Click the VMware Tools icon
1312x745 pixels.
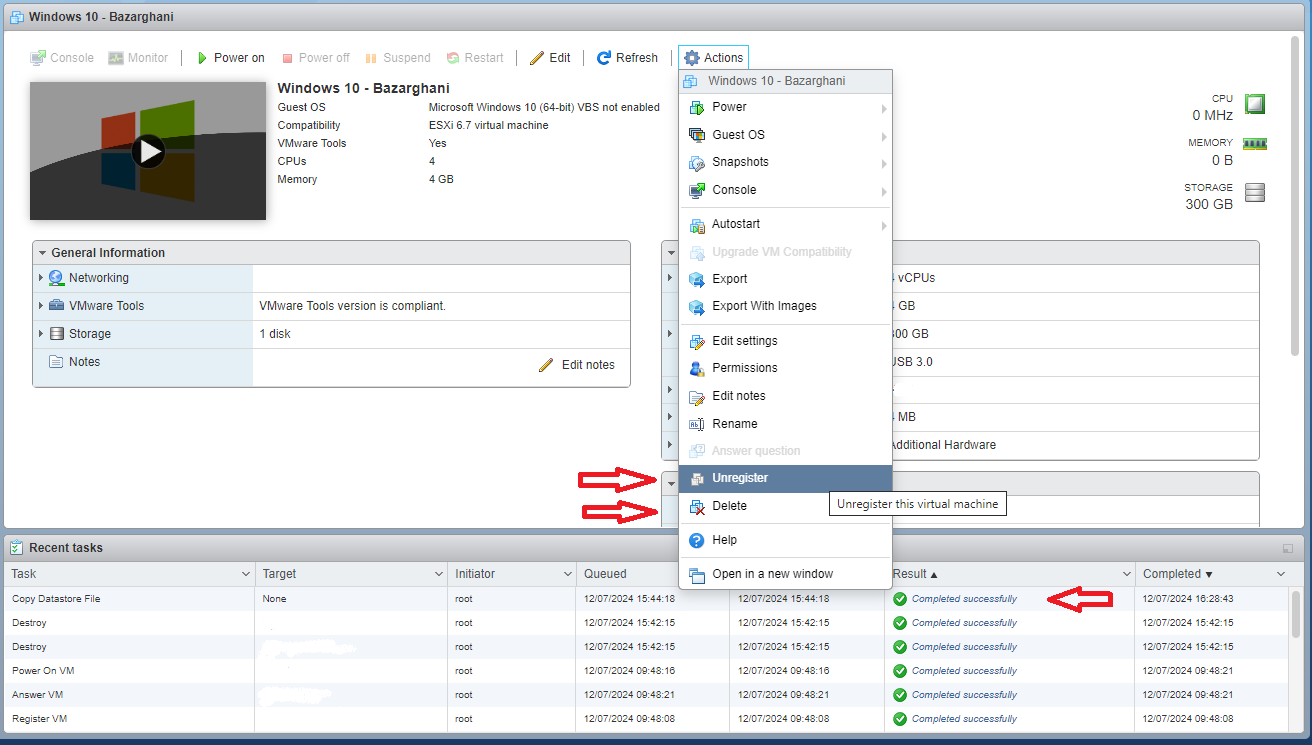click(57, 306)
